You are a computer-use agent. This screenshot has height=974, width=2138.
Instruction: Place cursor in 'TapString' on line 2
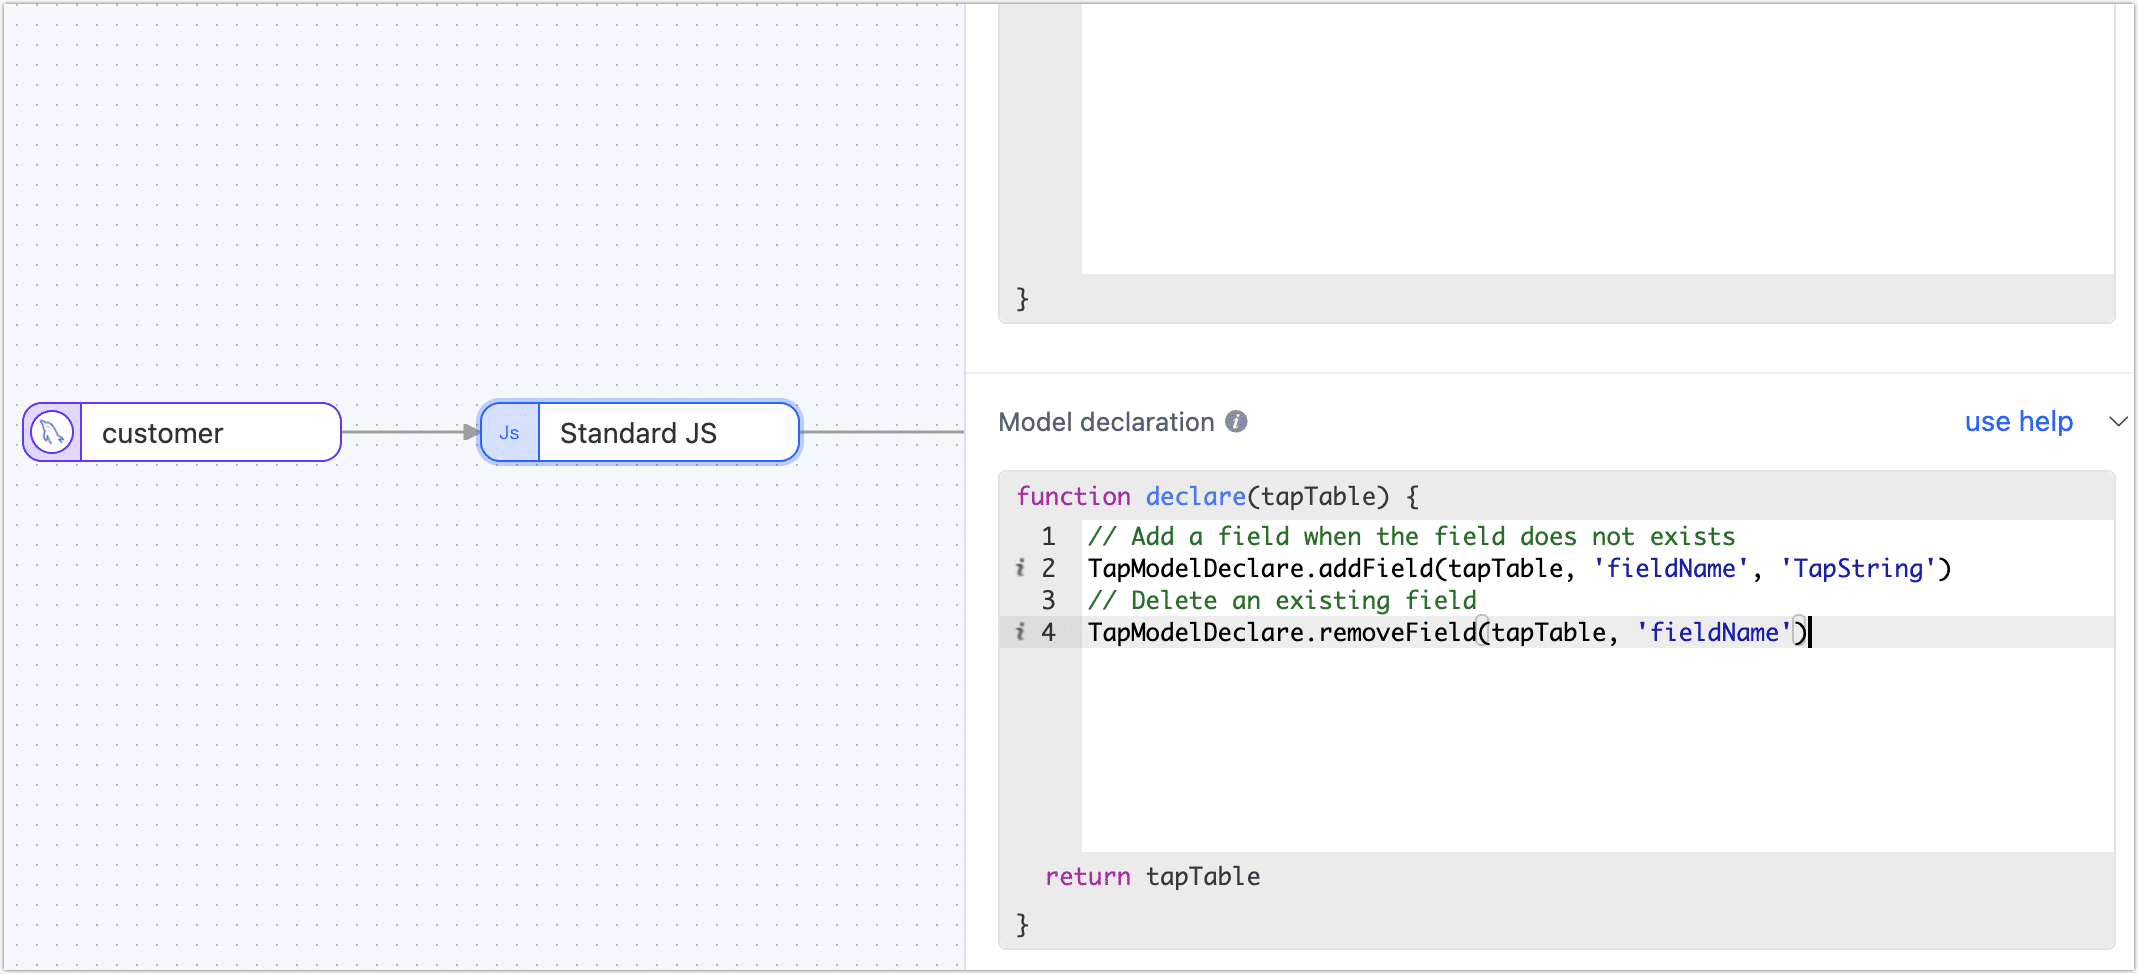[1858, 569]
